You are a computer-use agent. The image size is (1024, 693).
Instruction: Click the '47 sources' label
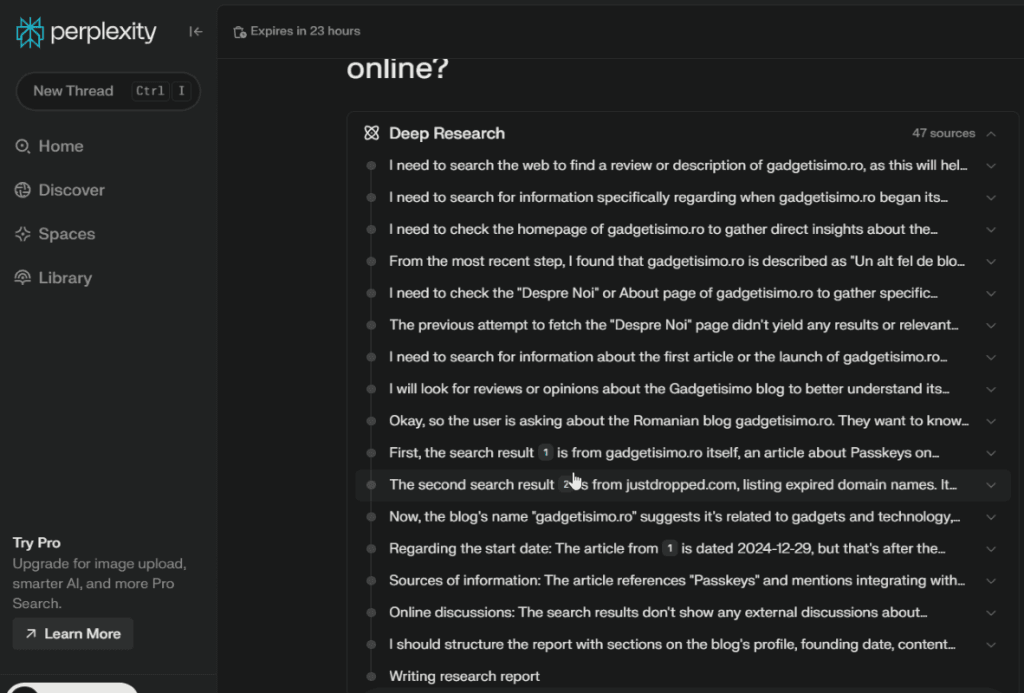click(x=943, y=133)
